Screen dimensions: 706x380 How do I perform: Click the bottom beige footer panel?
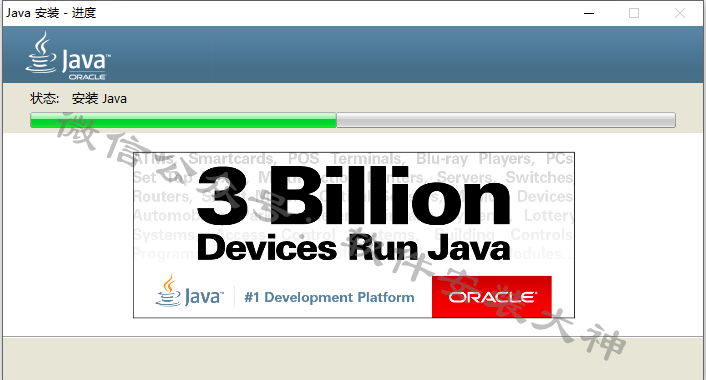point(353,358)
